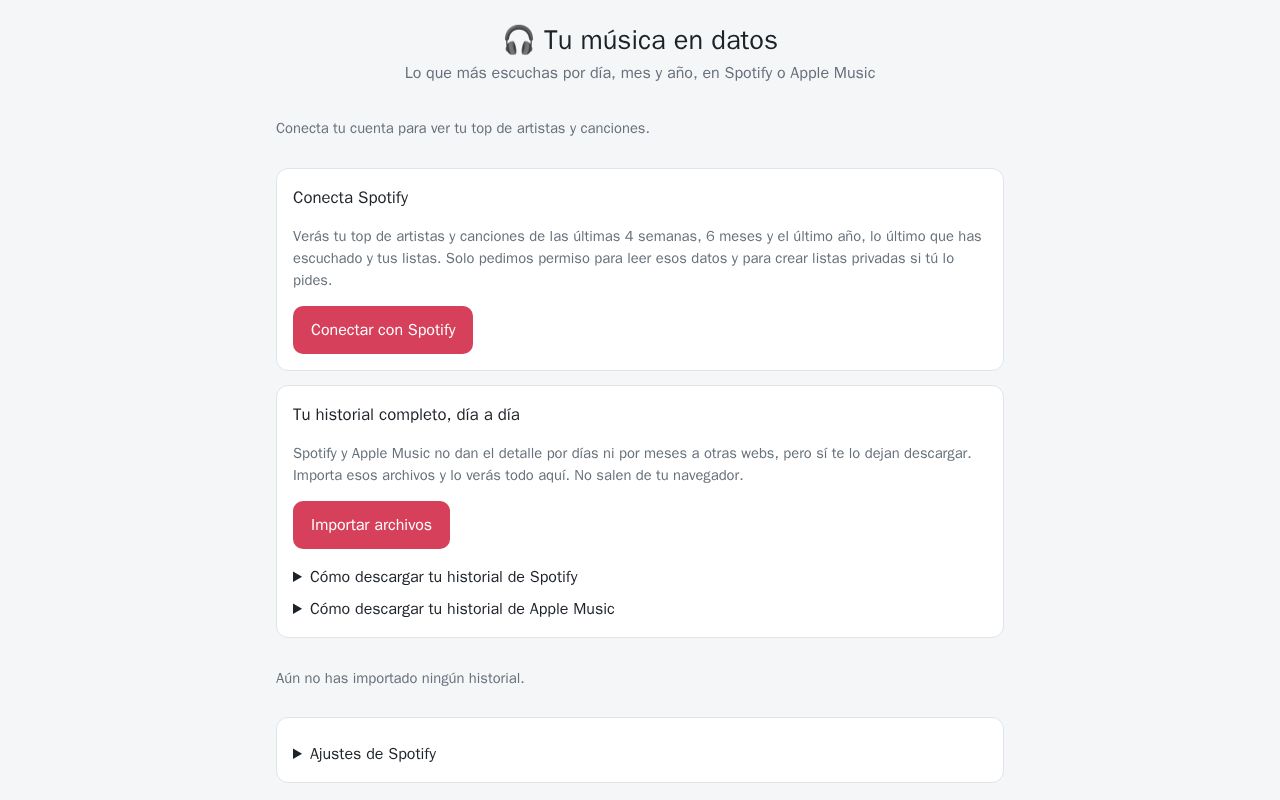Click the 'Spotify y Apple Music no dan' sentence
The width and height of the screenshot is (1280, 800).
point(632,453)
